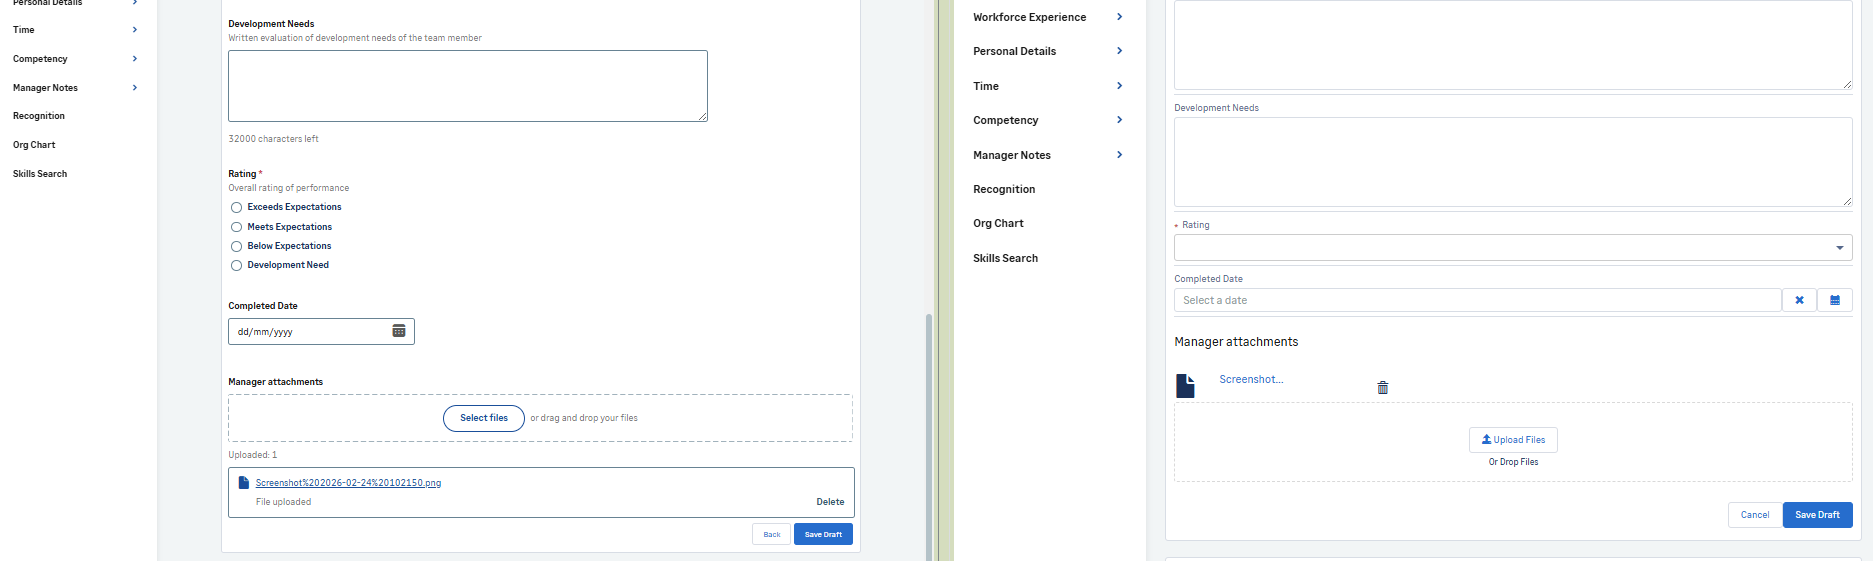Click Delete for uploaded screenshot file
1873x561 pixels.
pos(830,502)
